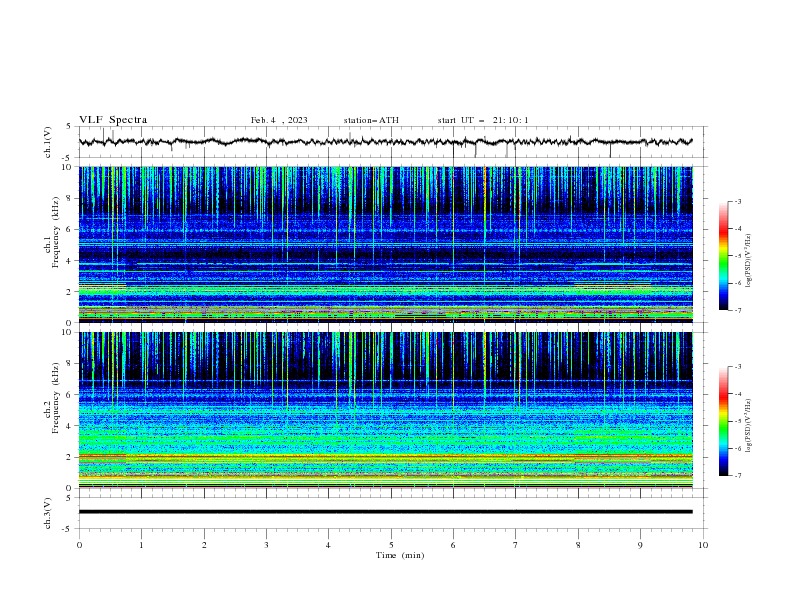Click time axis tick label "7"
792x612 pixels.
pos(516,545)
